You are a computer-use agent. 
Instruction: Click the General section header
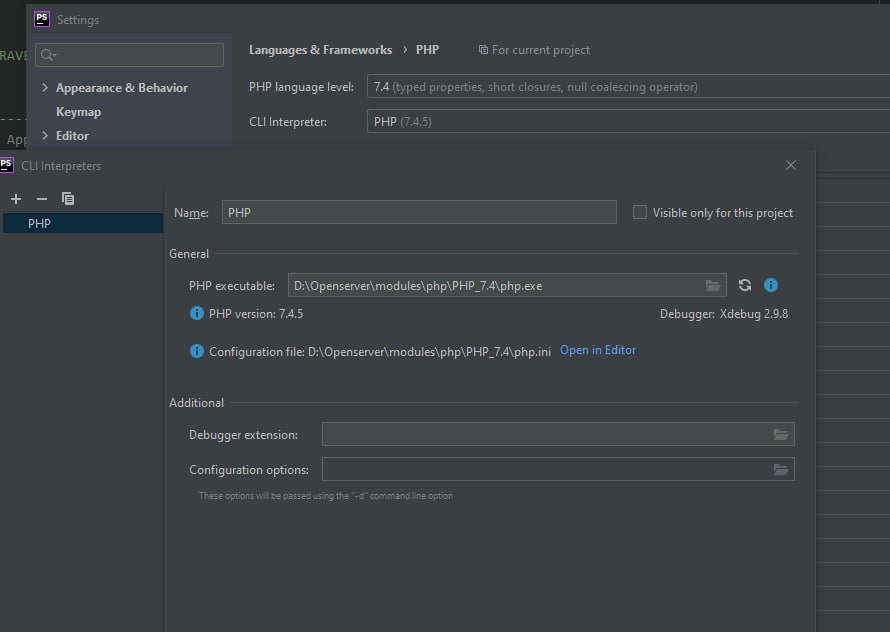(x=189, y=254)
